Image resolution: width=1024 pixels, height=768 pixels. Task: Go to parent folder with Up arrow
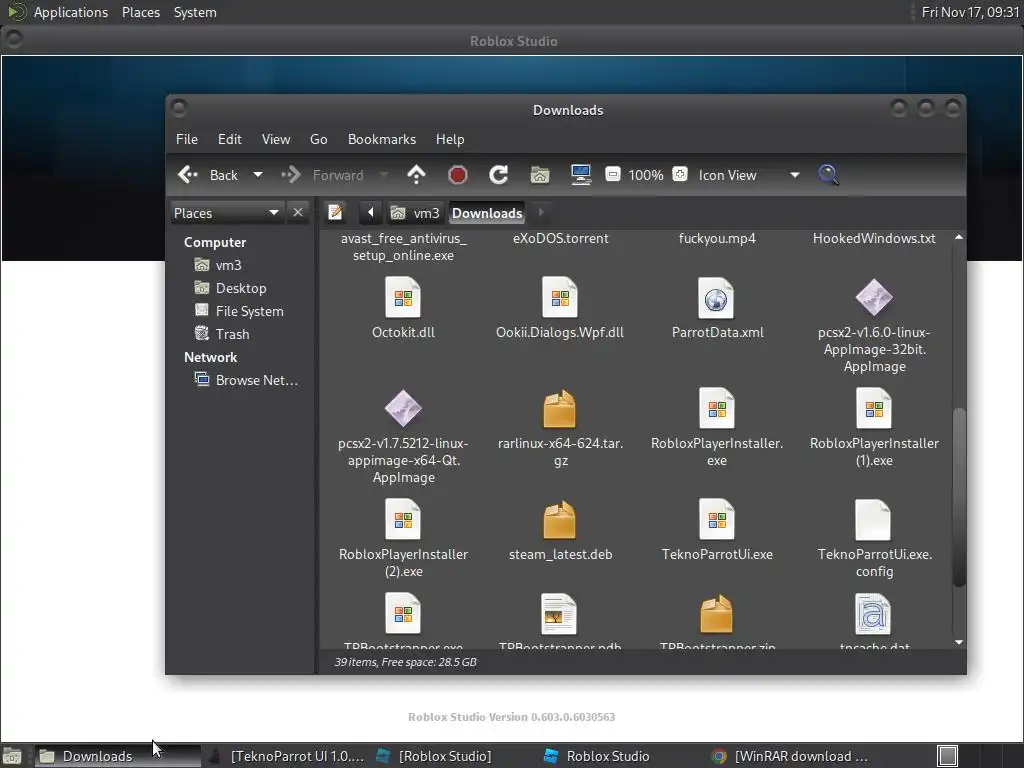(416, 174)
